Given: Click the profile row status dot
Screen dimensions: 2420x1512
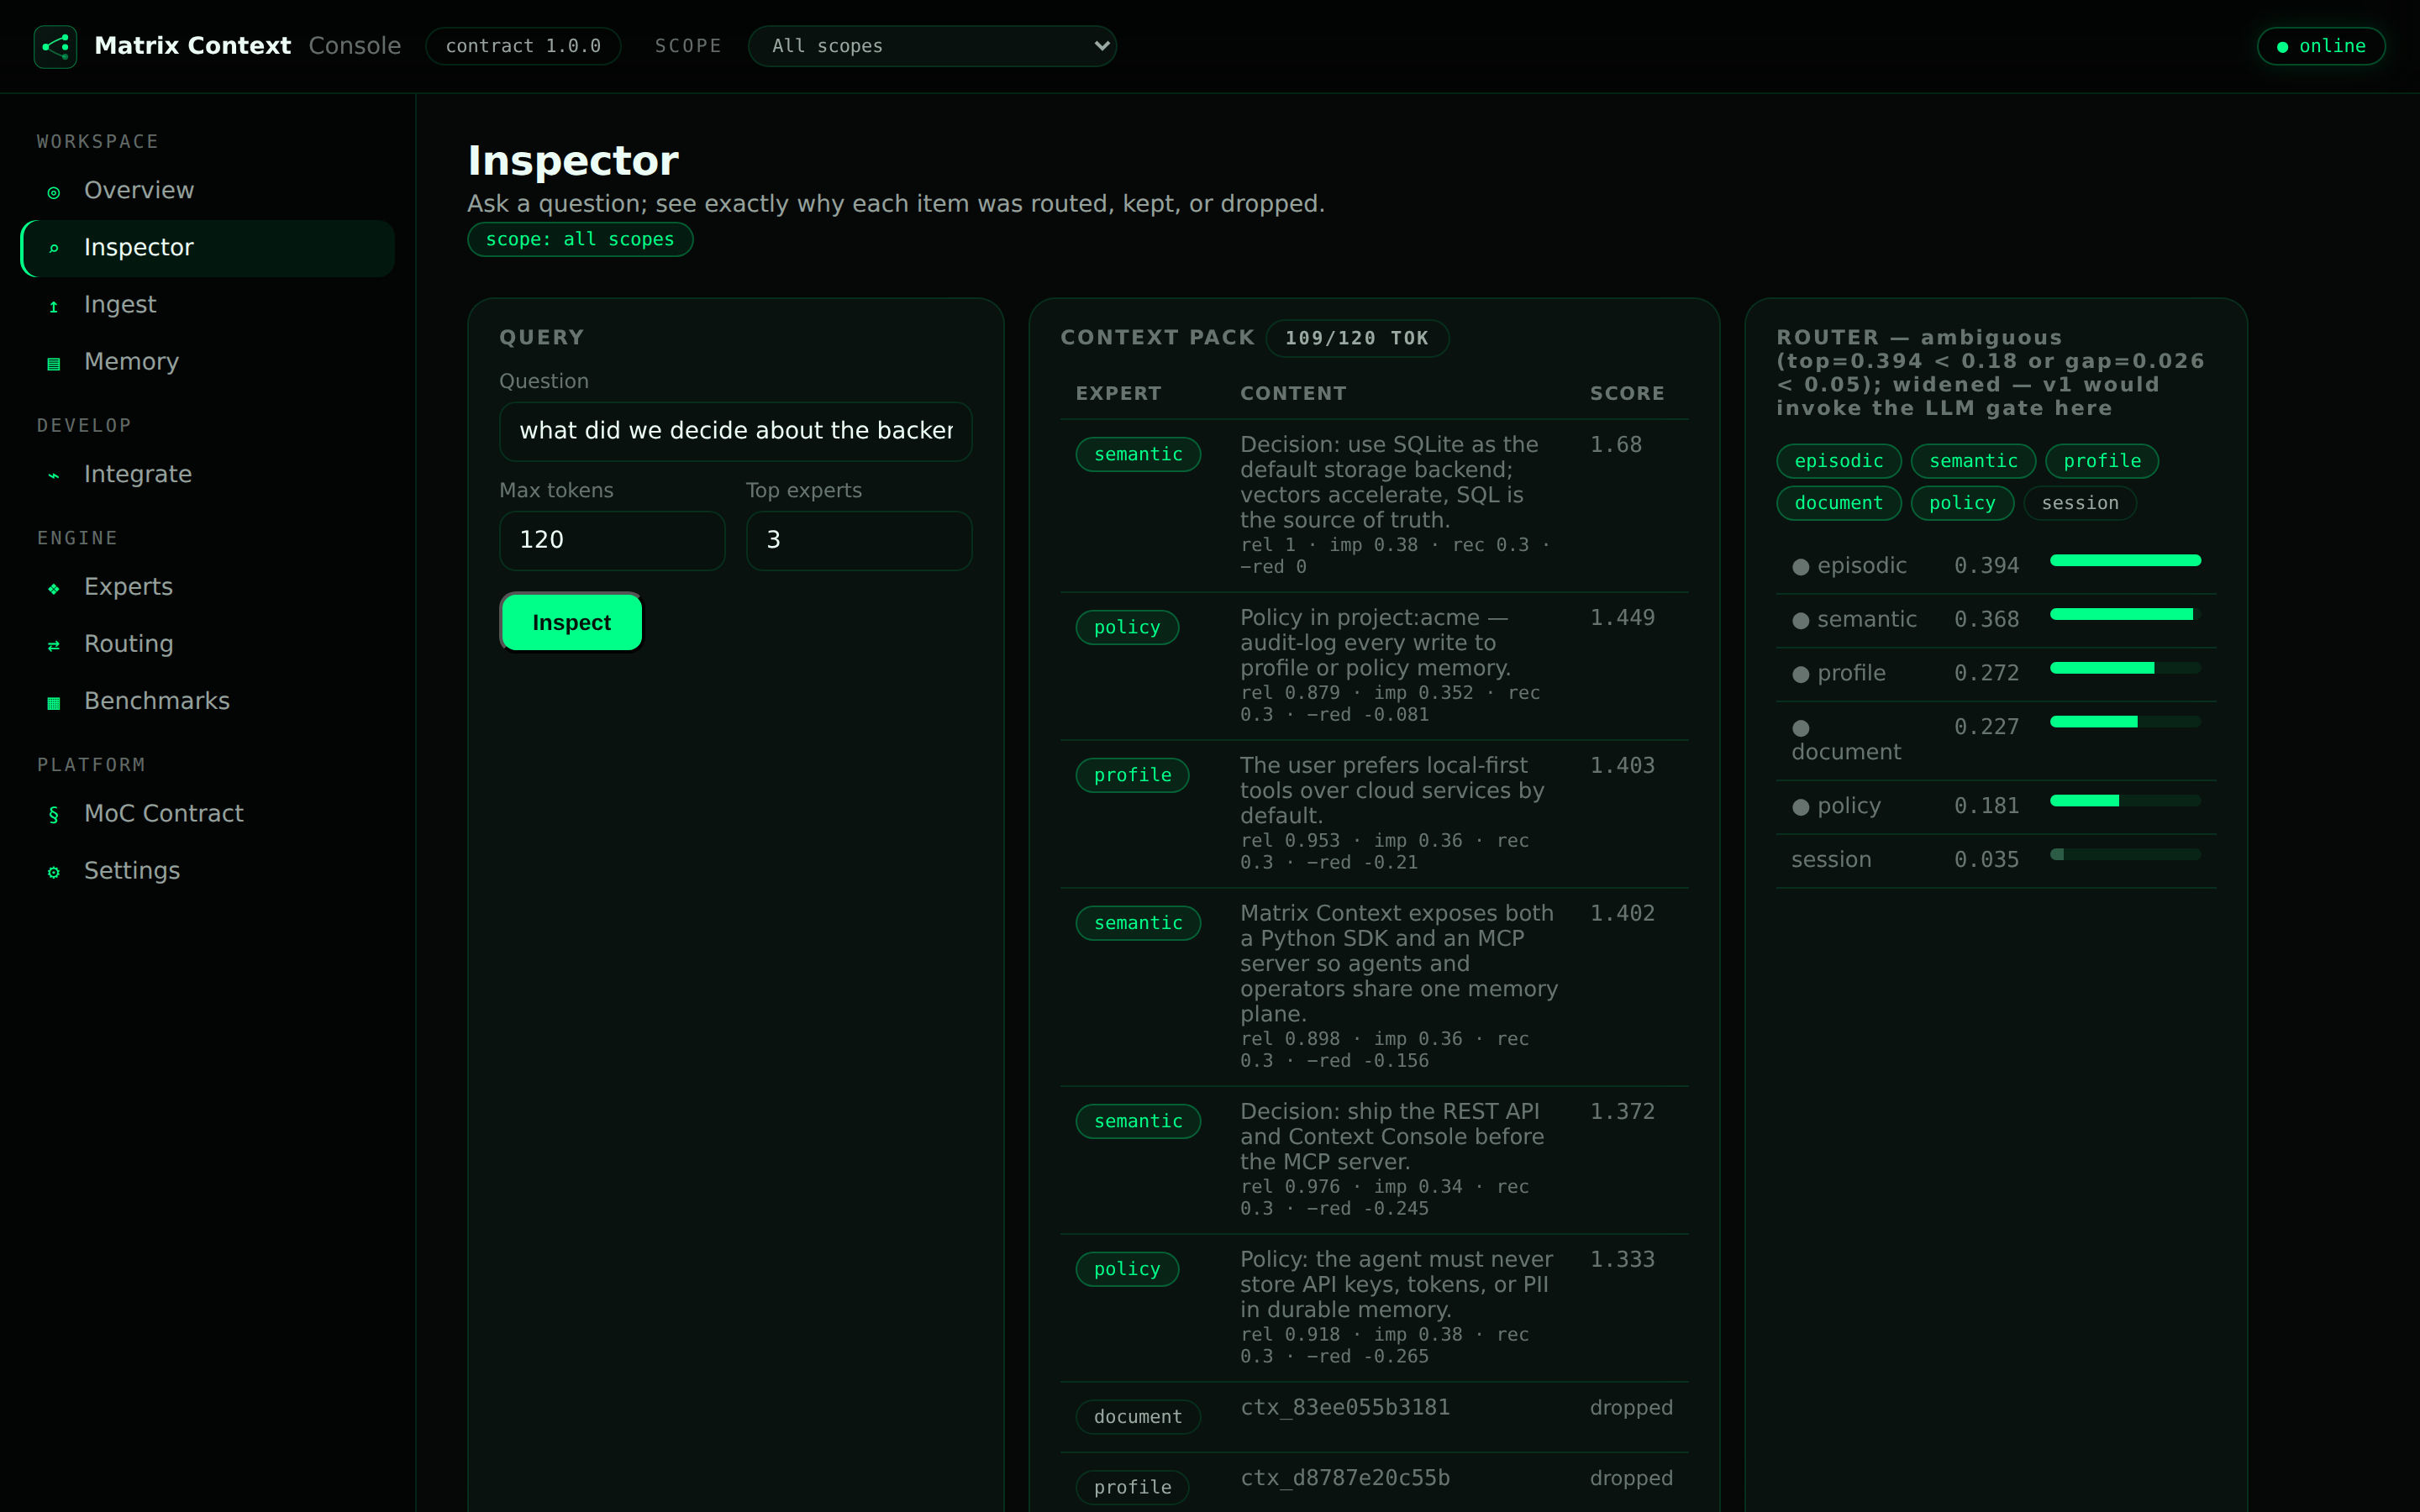Looking at the screenshot, I should pyautogui.click(x=1800, y=675).
